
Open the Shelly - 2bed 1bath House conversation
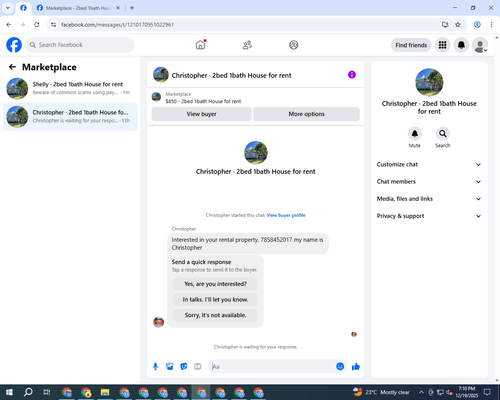[70, 88]
